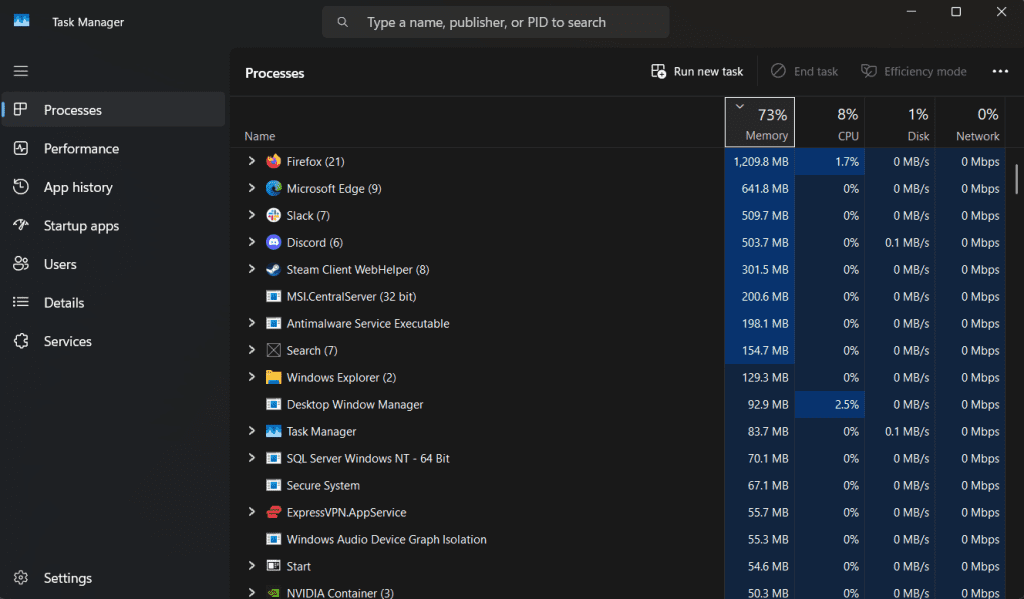Click the process search field
1024x599 pixels.
[495, 21]
